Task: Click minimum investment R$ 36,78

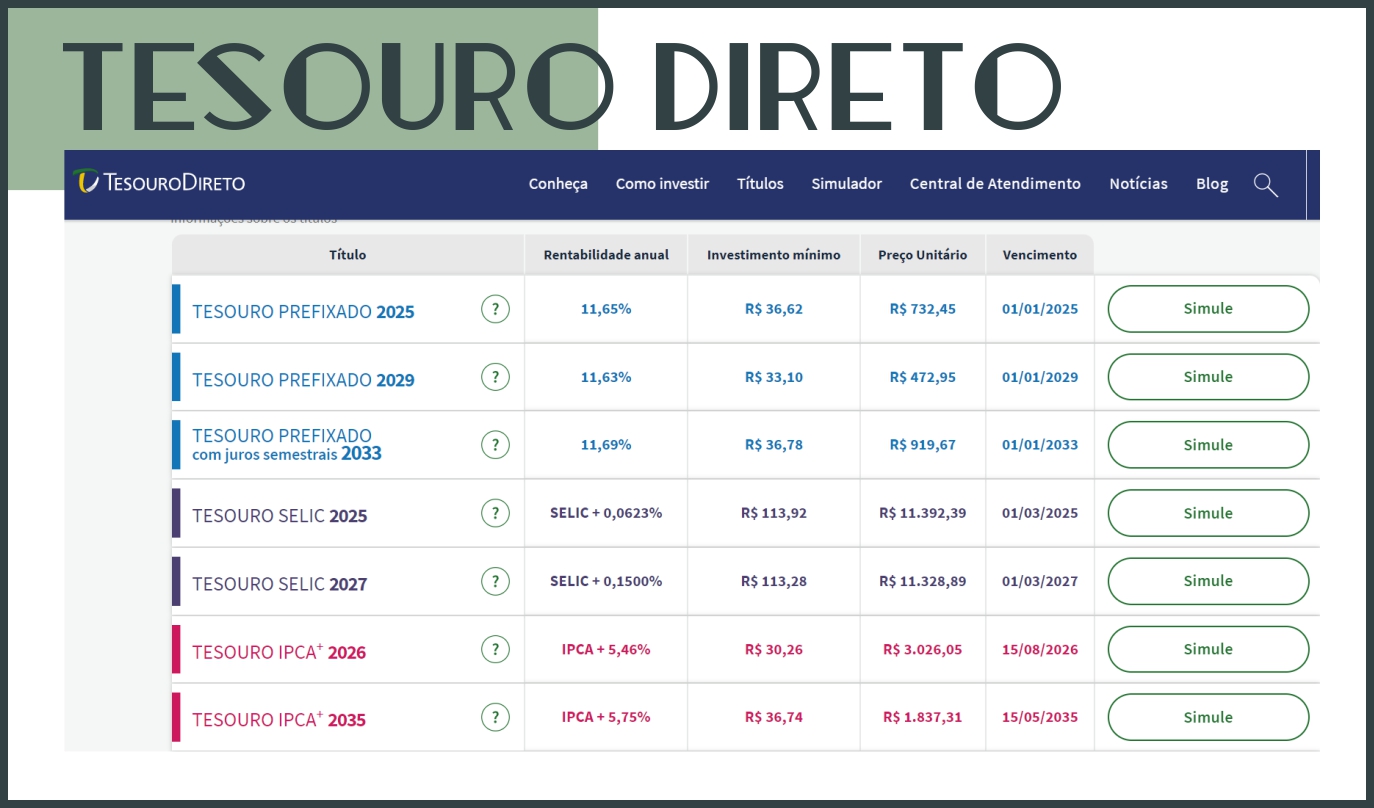Action: [774, 445]
